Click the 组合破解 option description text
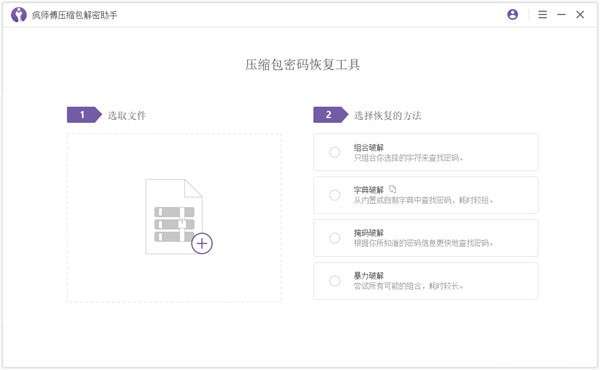The height and width of the screenshot is (370, 600). click(408, 158)
